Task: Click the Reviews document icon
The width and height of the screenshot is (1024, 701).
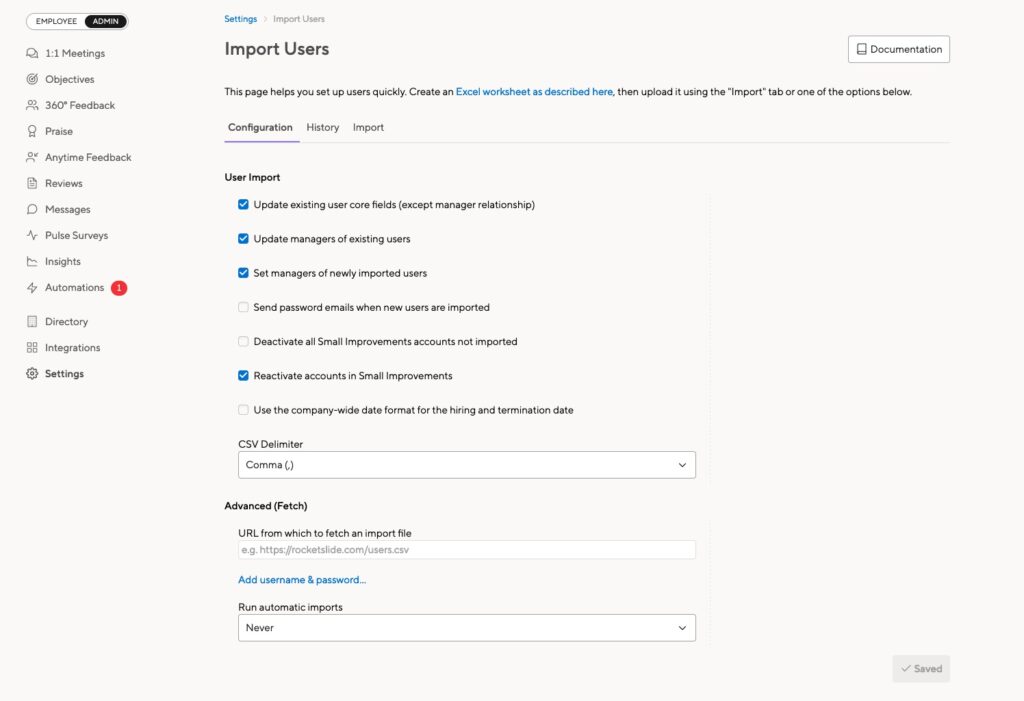Action: pos(32,184)
